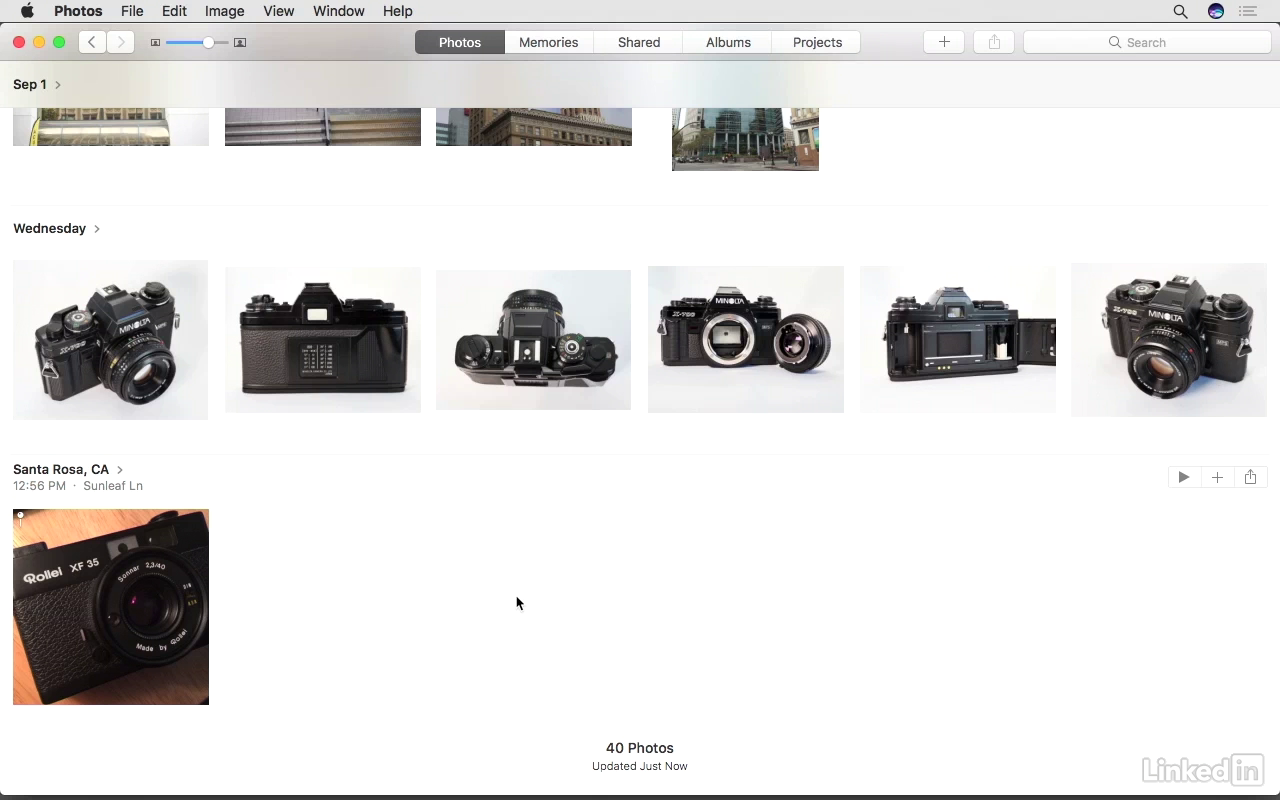The width and height of the screenshot is (1280, 800).
Task: Focus the Search field
Action: [1147, 42]
